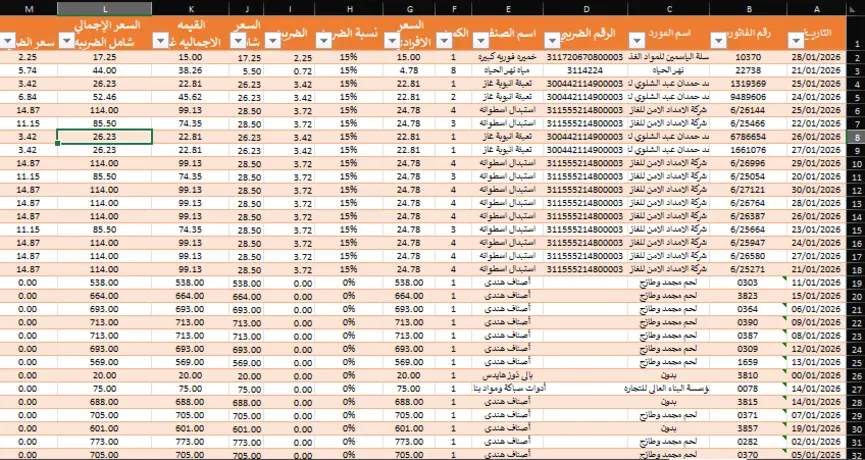Click invoice number cell 1319369
Screen dimensions: 865x460
coord(748,84)
